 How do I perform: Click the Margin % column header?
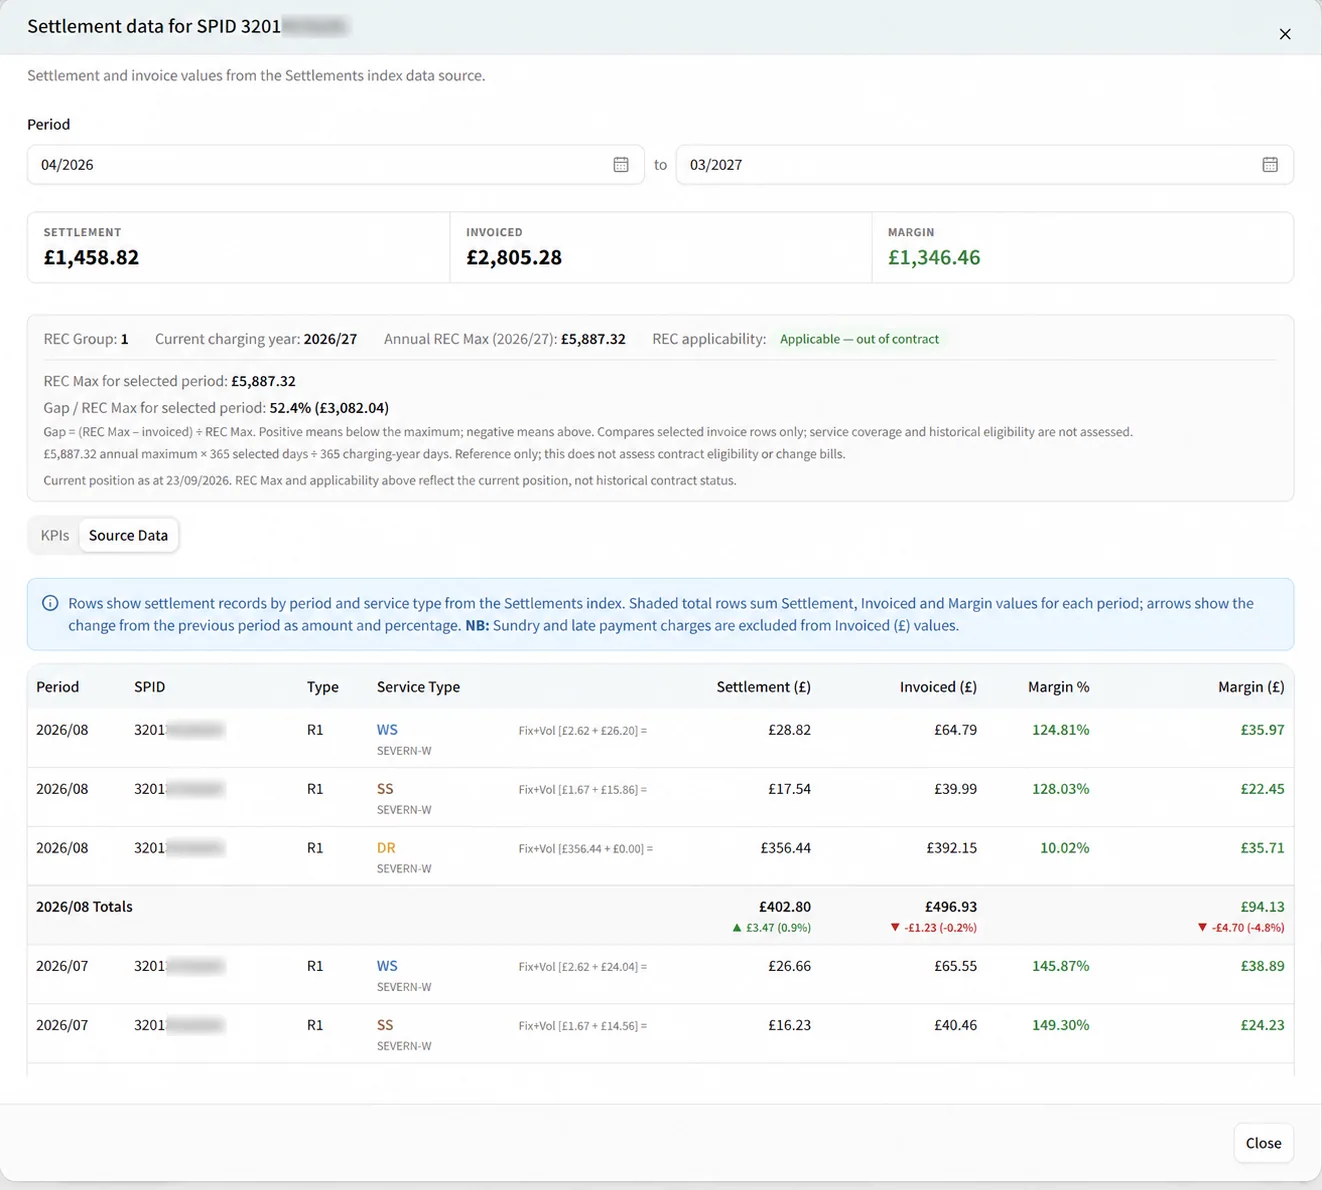point(1058,687)
